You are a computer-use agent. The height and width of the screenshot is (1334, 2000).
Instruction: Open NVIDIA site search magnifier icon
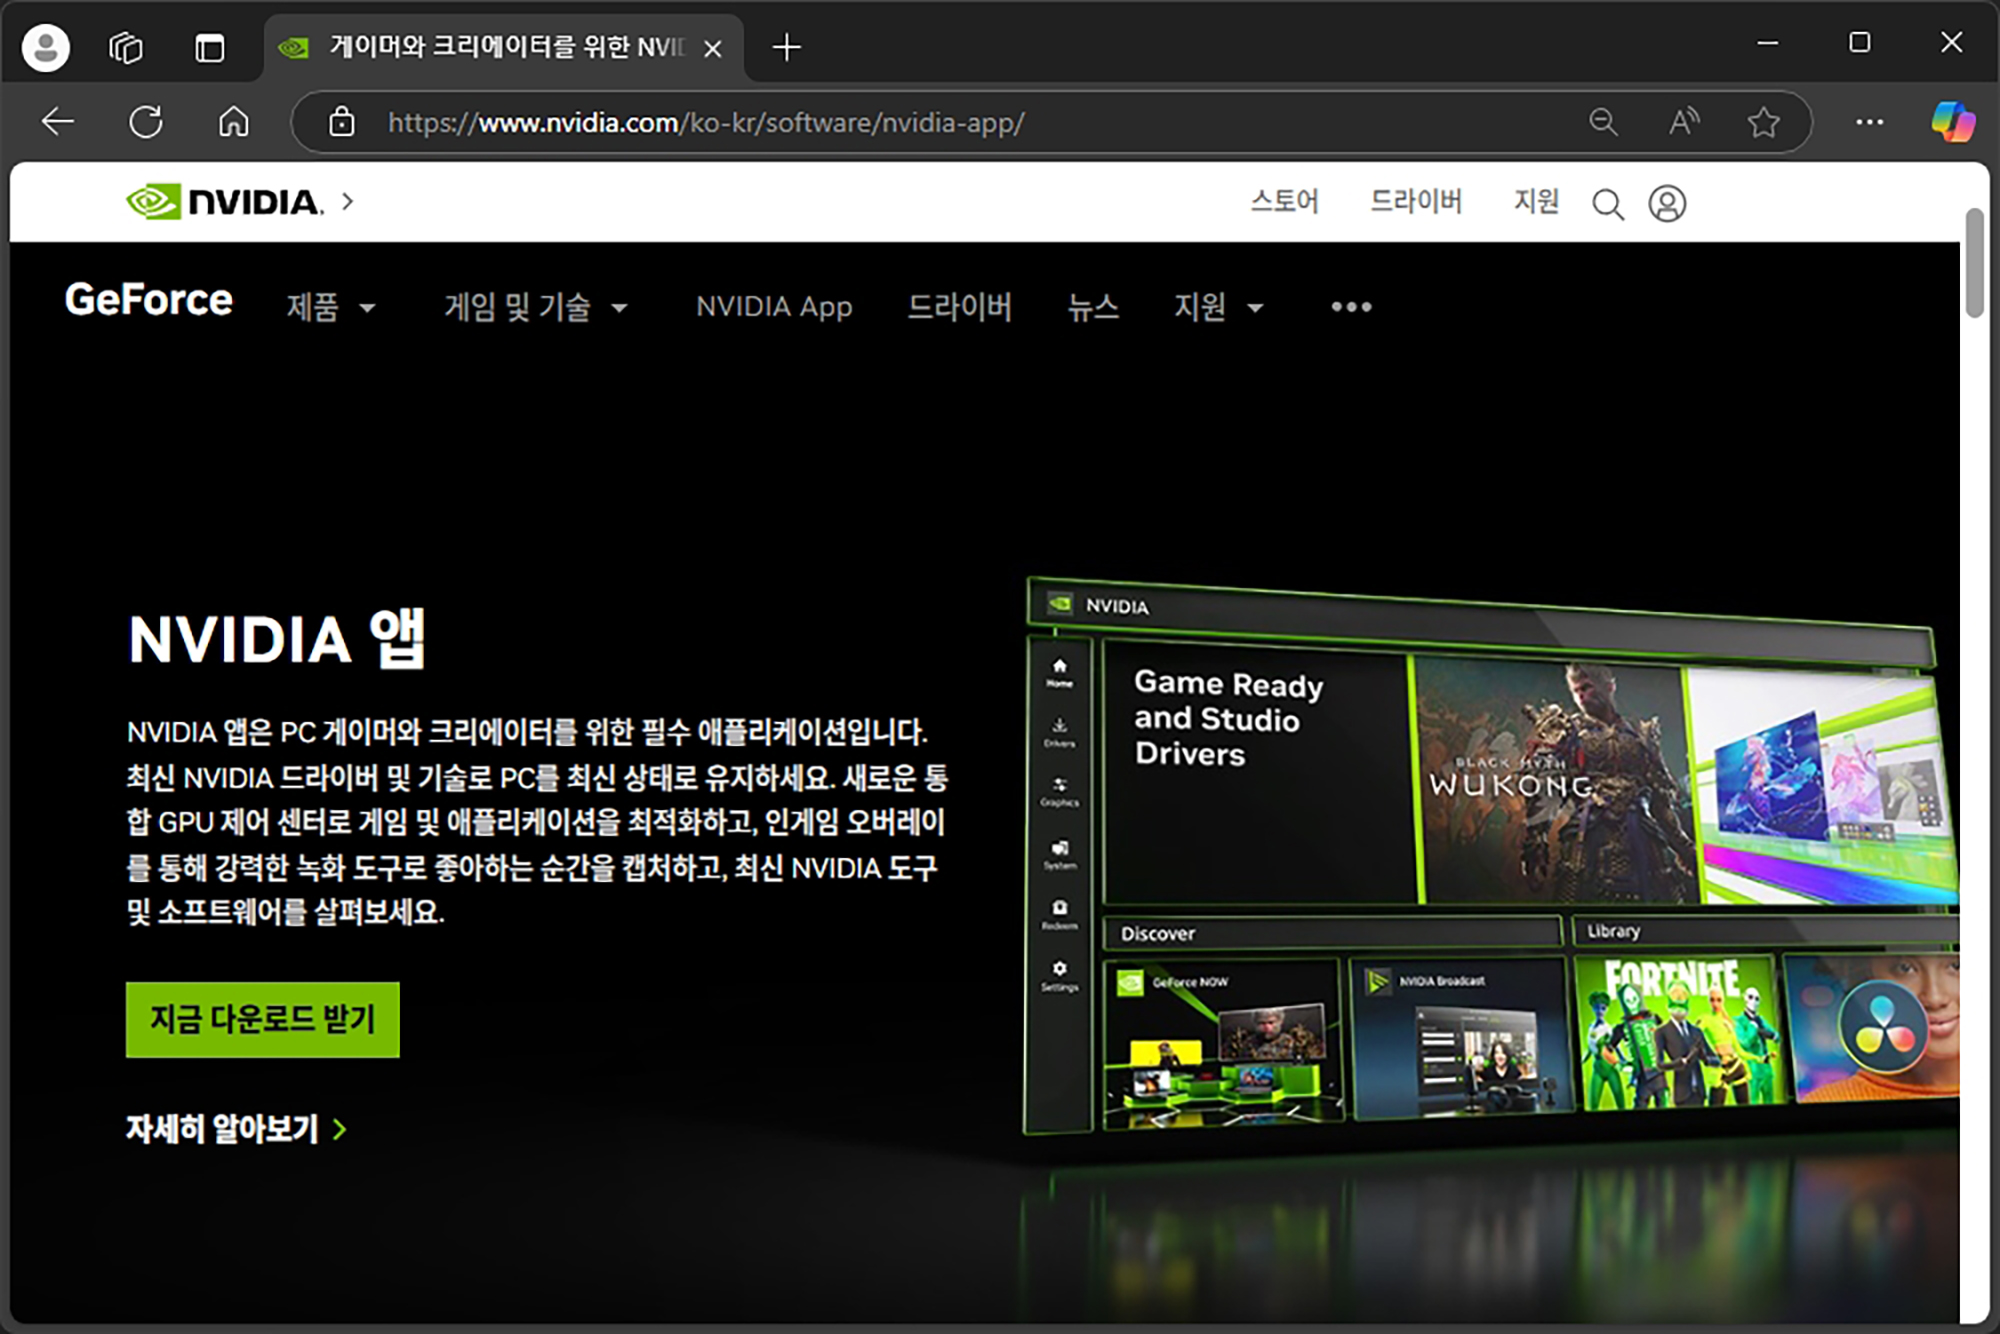[1607, 204]
